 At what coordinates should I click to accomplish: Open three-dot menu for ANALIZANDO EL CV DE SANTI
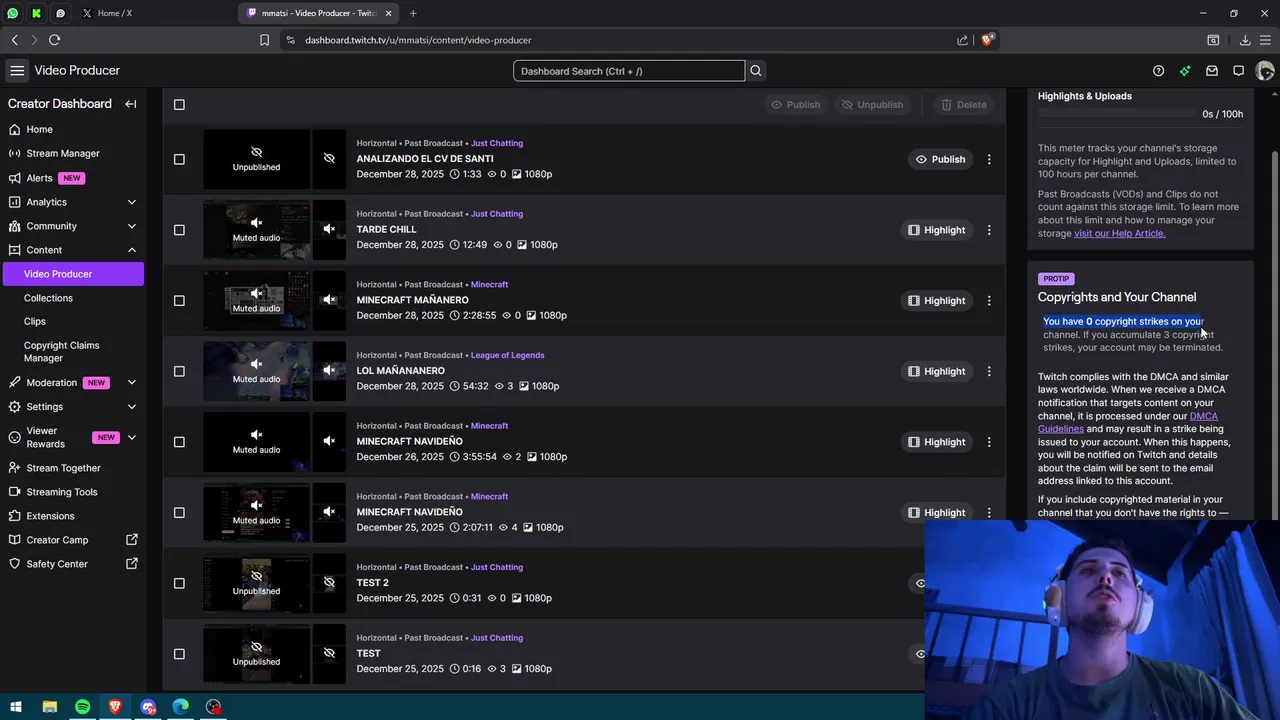[x=989, y=159]
